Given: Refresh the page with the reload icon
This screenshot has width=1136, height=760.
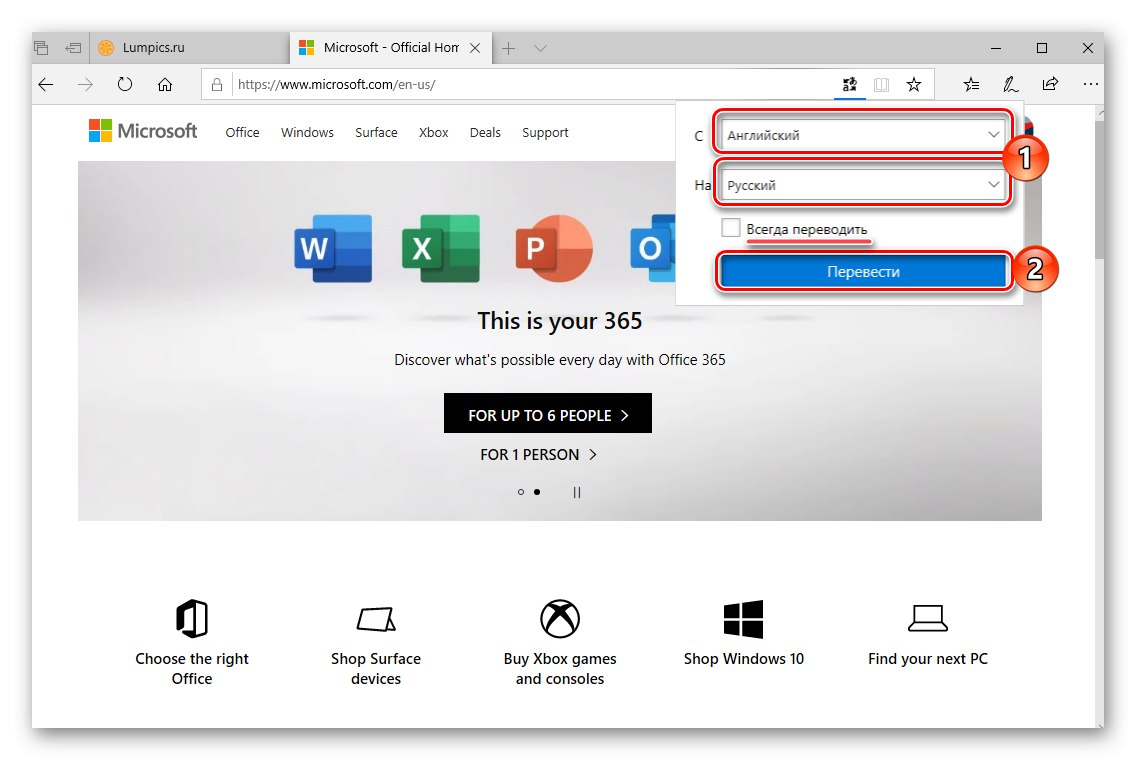Looking at the screenshot, I should pyautogui.click(x=124, y=84).
